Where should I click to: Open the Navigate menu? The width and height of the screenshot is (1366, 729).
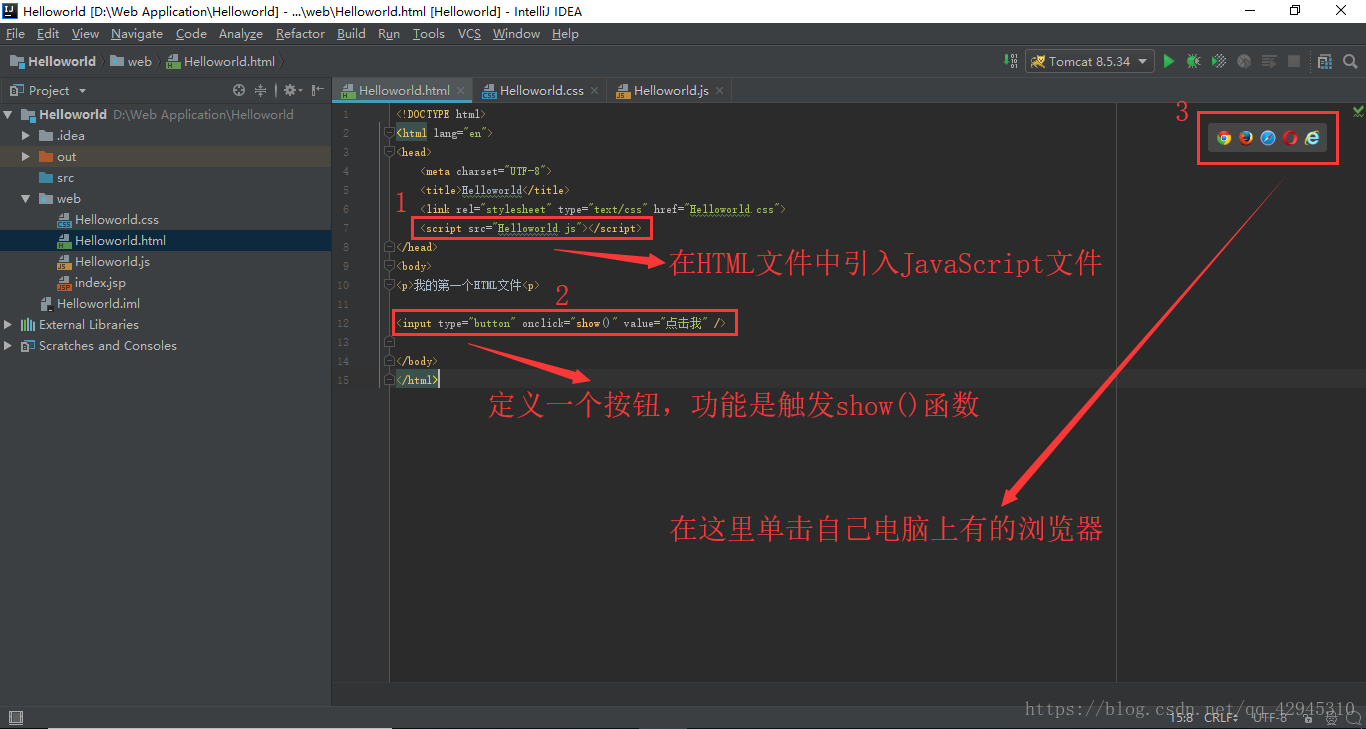point(137,34)
